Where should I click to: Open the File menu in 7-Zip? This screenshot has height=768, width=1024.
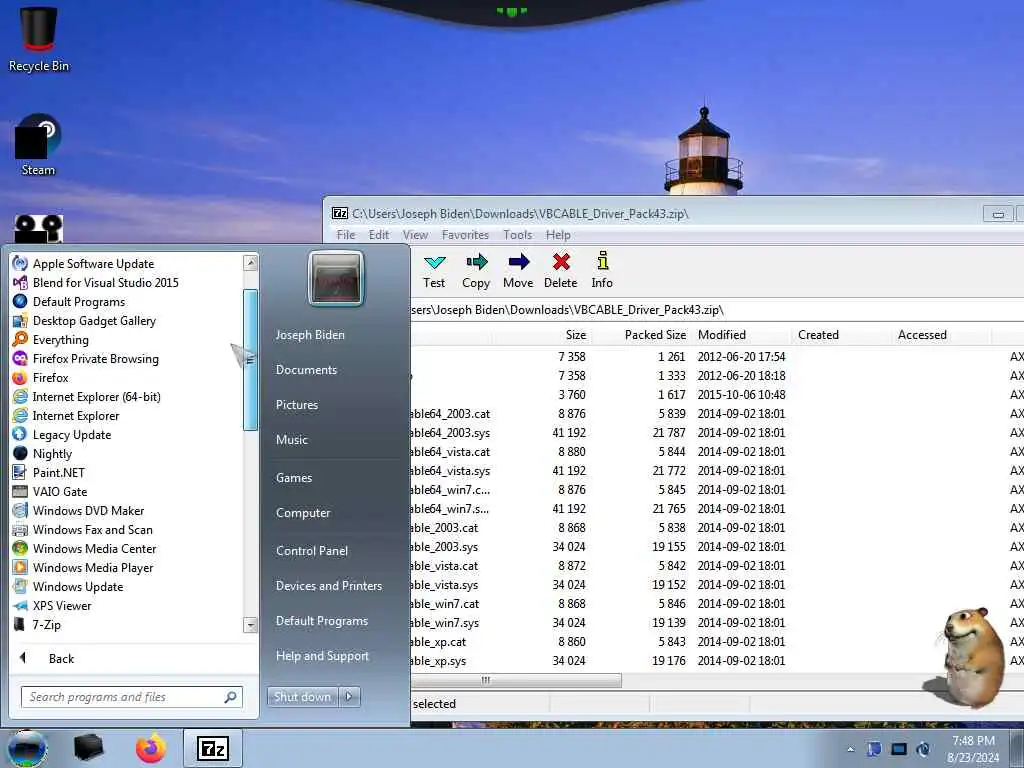tap(346, 234)
